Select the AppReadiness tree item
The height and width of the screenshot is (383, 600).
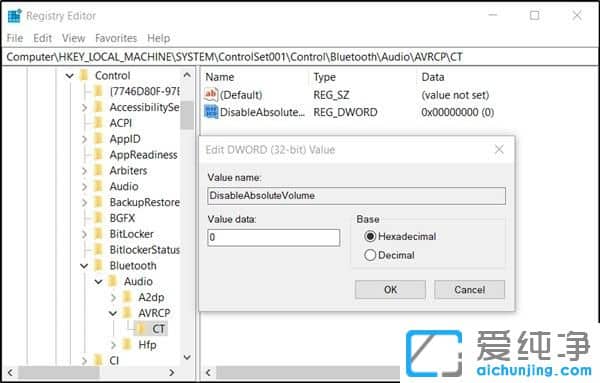(143, 155)
